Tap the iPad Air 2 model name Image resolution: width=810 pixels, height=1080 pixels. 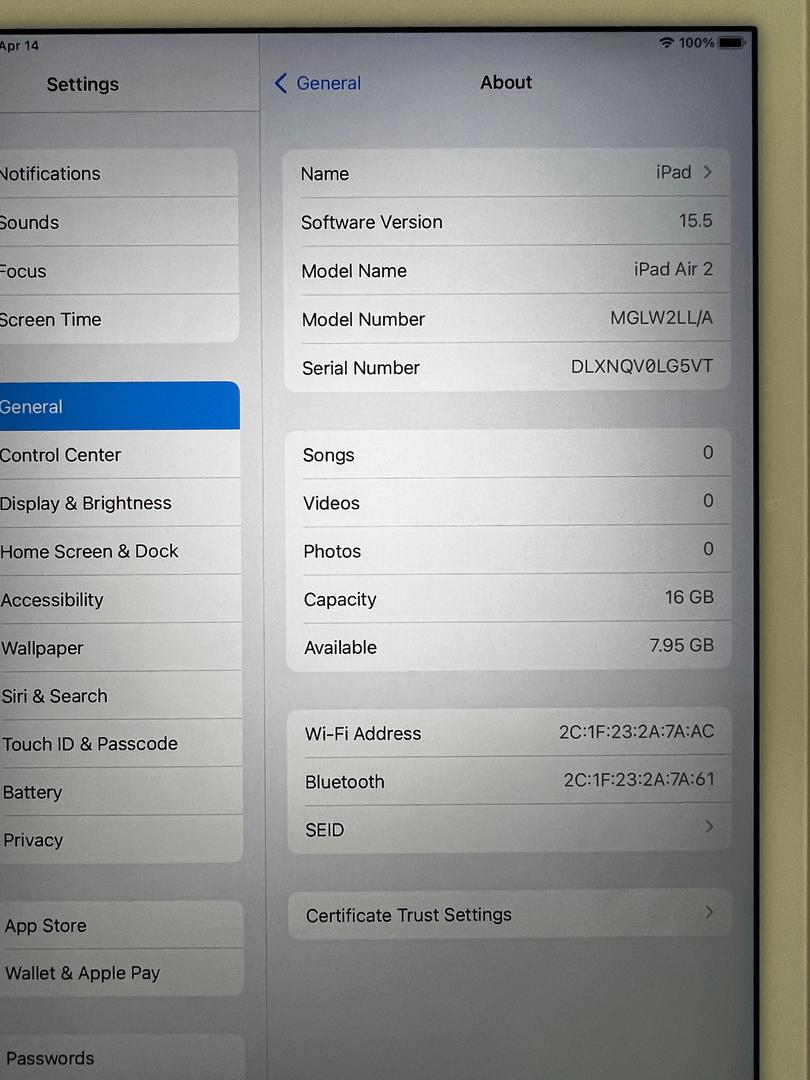tap(673, 269)
